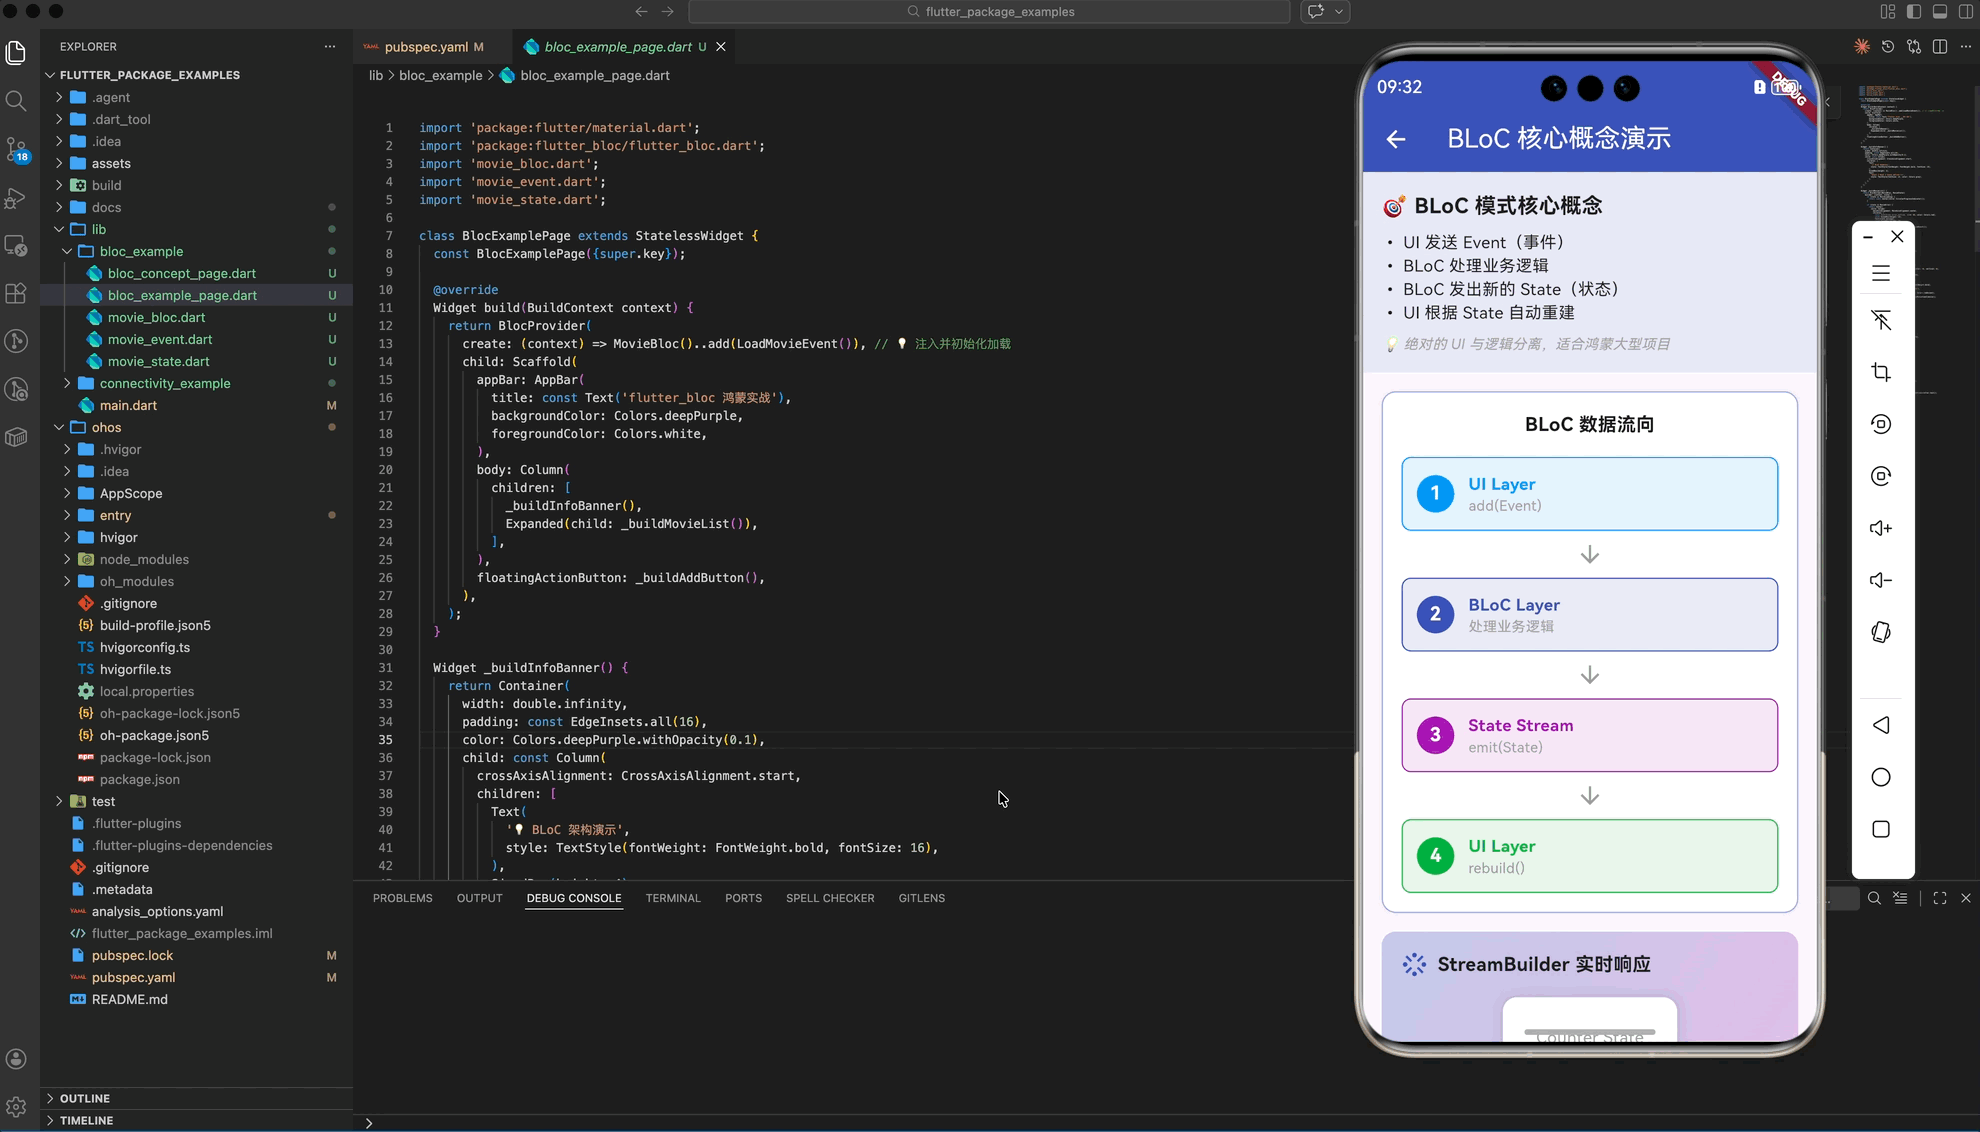The image size is (1980, 1132).
Task: Open the Extensions view icon
Action: (16, 293)
